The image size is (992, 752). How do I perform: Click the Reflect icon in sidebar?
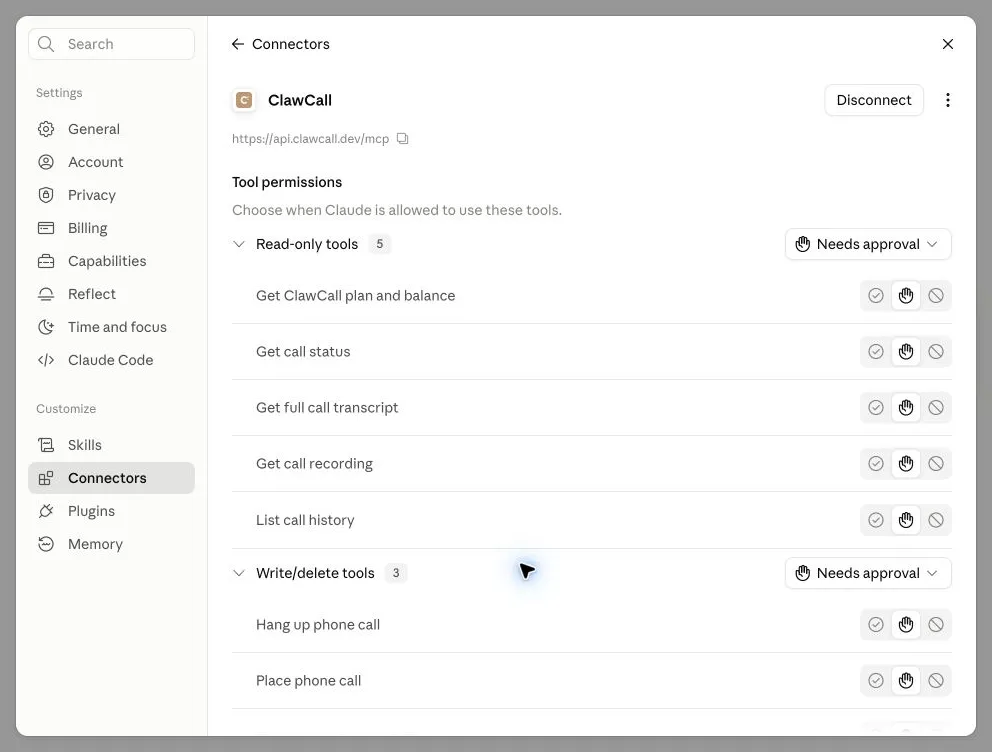click(x=46, y=294)
